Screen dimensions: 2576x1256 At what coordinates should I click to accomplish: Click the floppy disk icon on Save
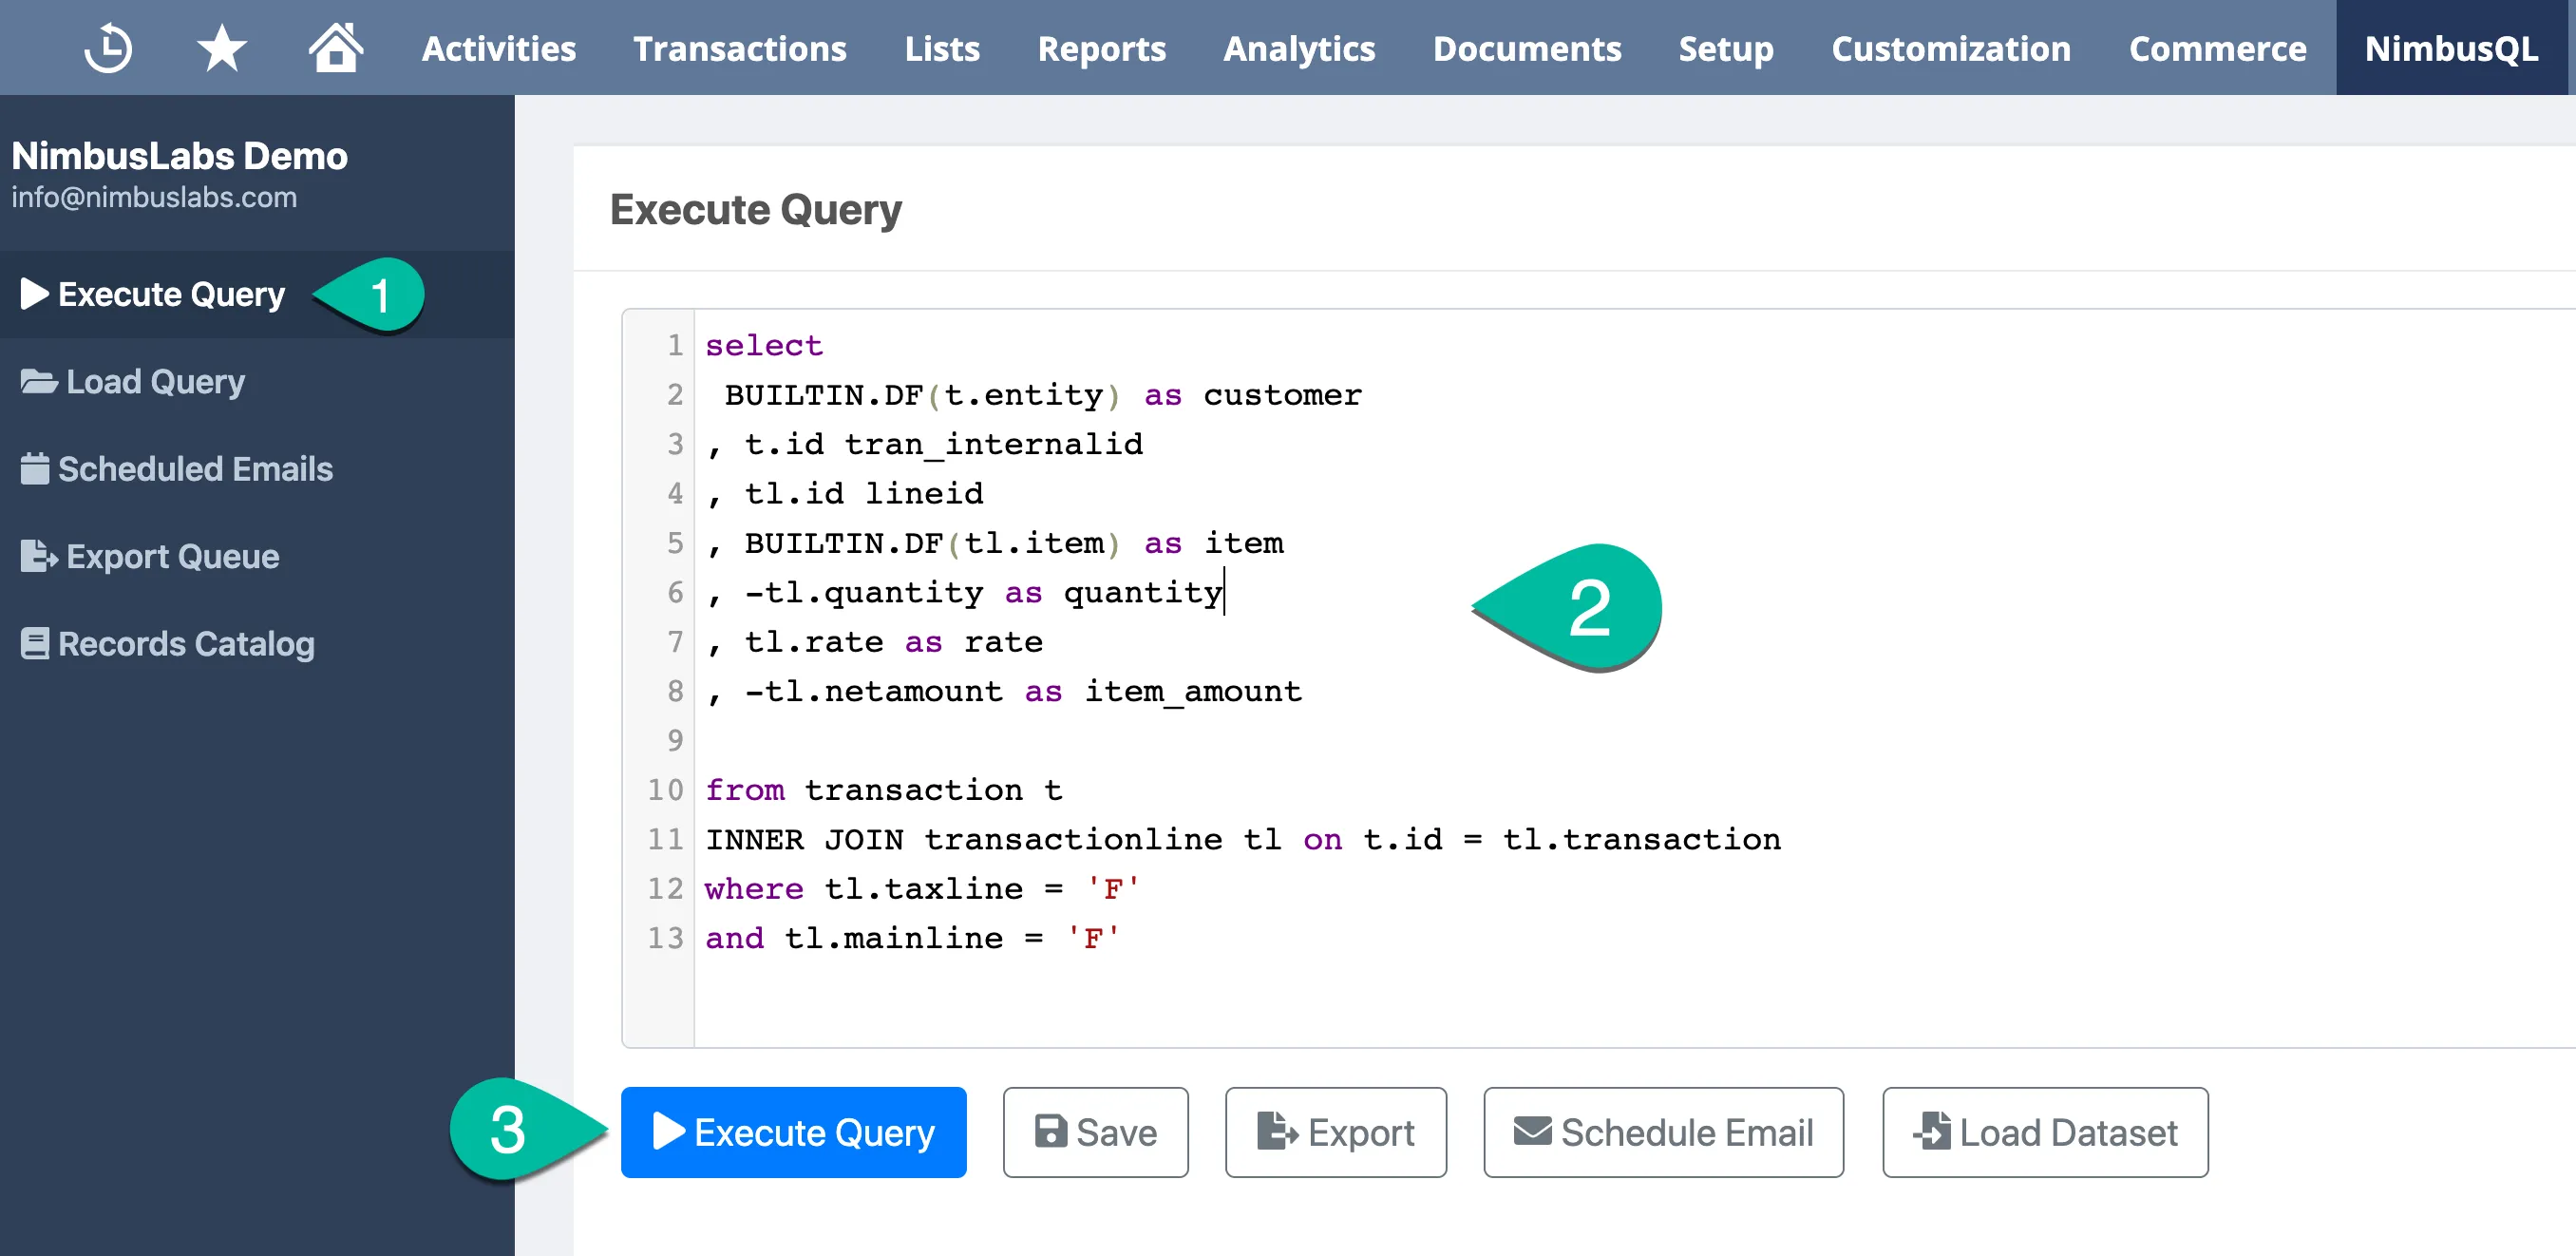[x=1050, y=1131]
